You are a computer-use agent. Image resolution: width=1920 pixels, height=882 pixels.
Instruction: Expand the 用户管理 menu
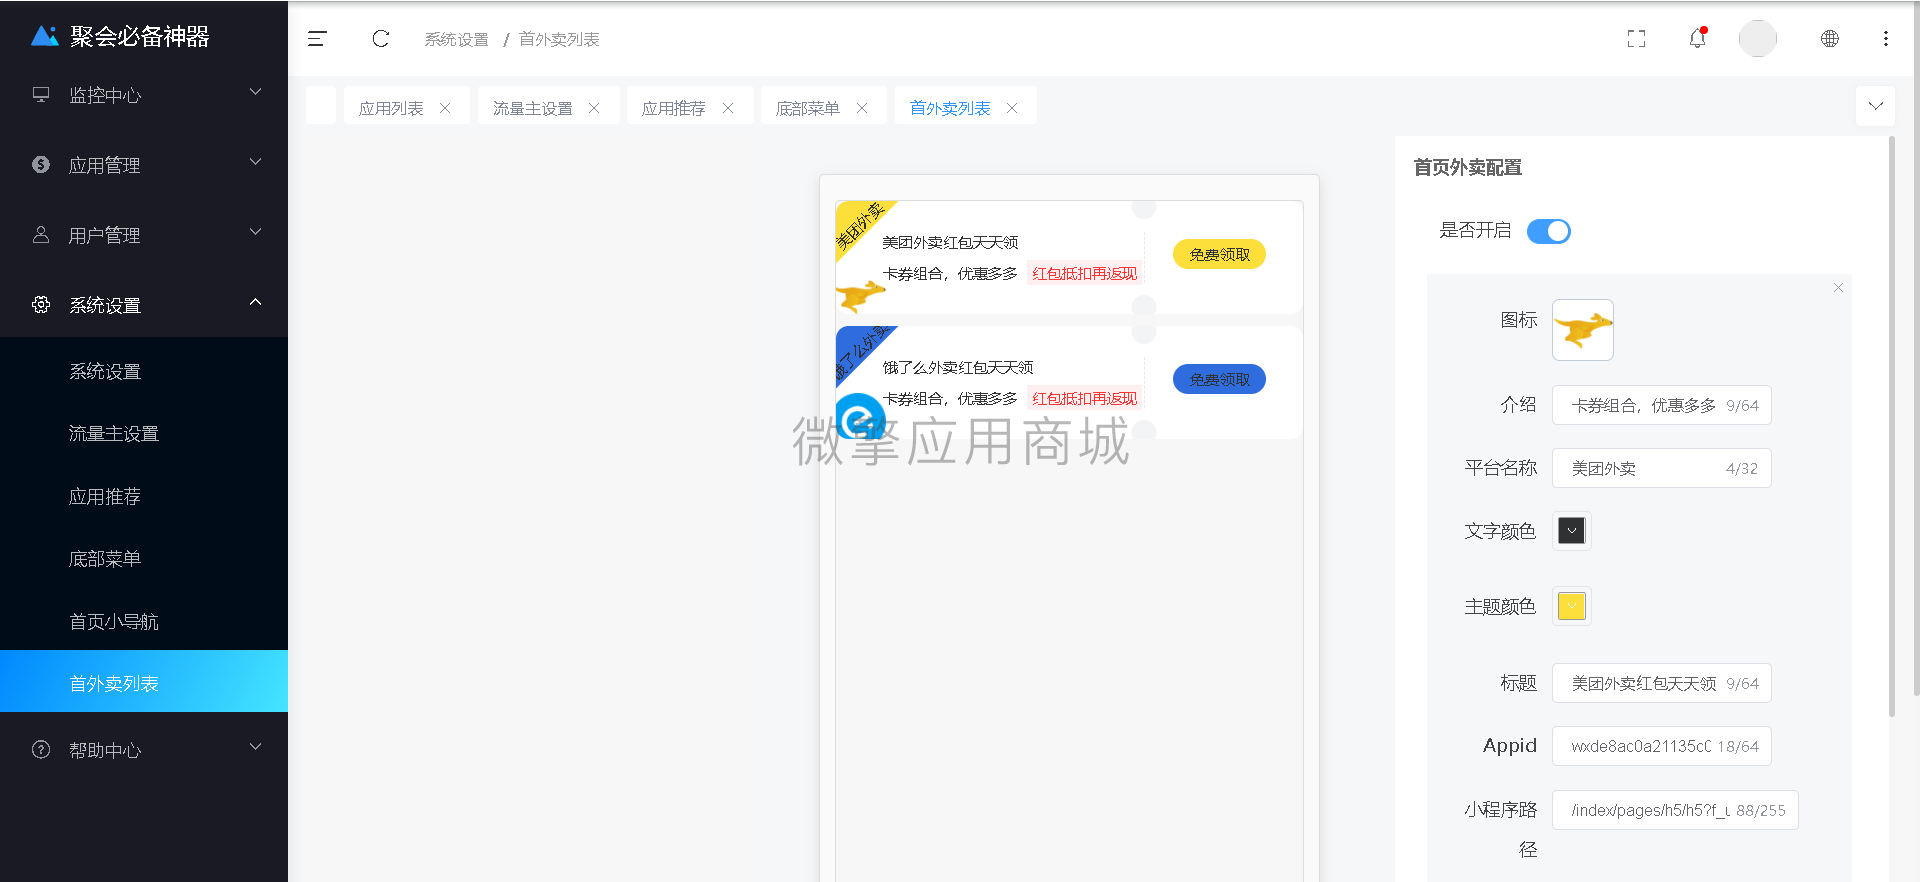coord(255,232)
